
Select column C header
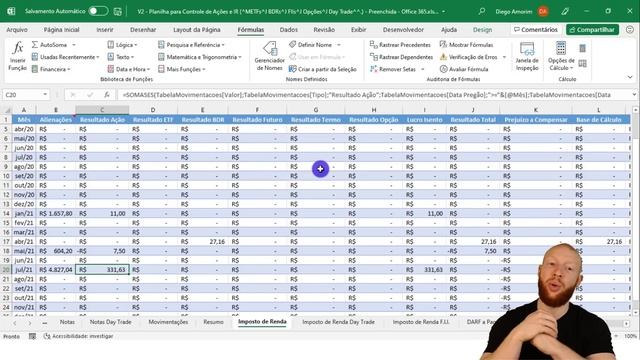[102, 110]
